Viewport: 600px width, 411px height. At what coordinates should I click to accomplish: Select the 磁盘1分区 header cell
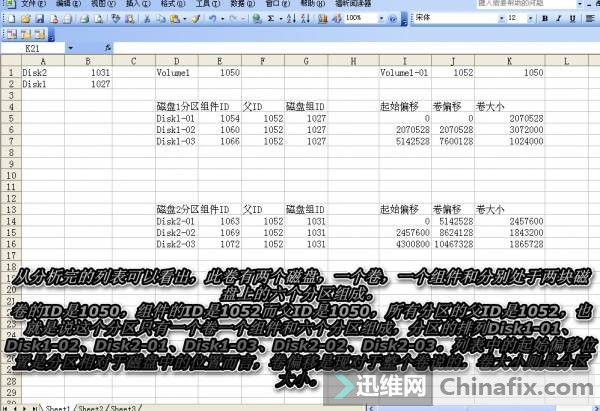tap(177, 107)
